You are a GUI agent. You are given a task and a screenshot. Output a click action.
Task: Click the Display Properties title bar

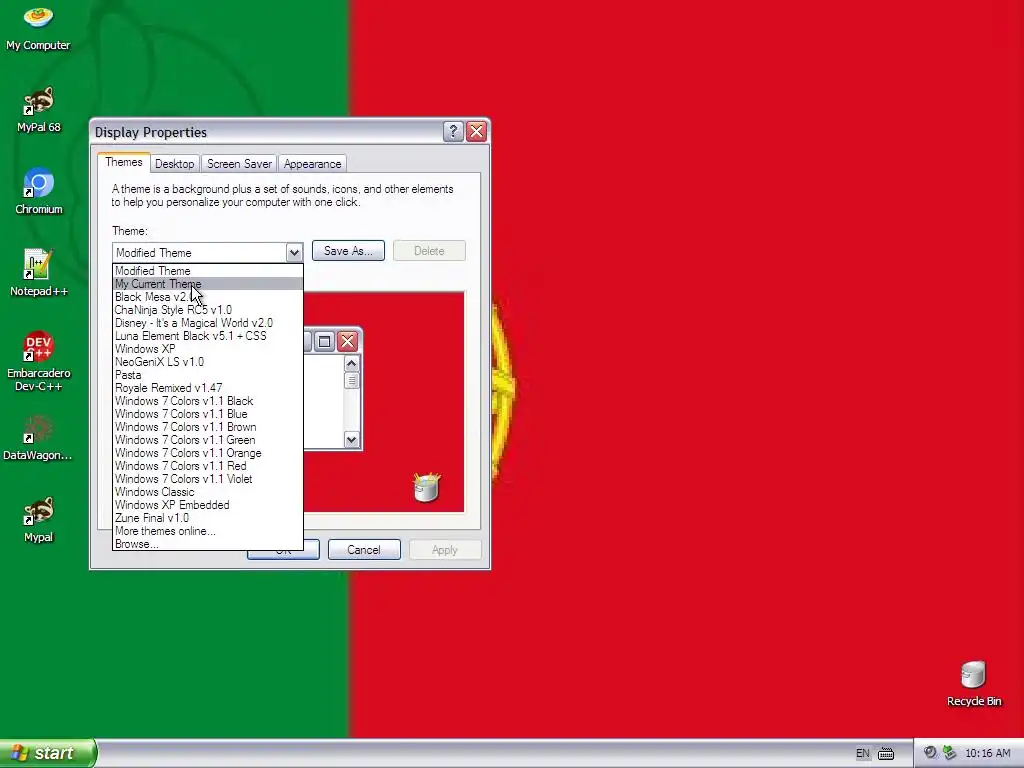[x=268, y=132]
